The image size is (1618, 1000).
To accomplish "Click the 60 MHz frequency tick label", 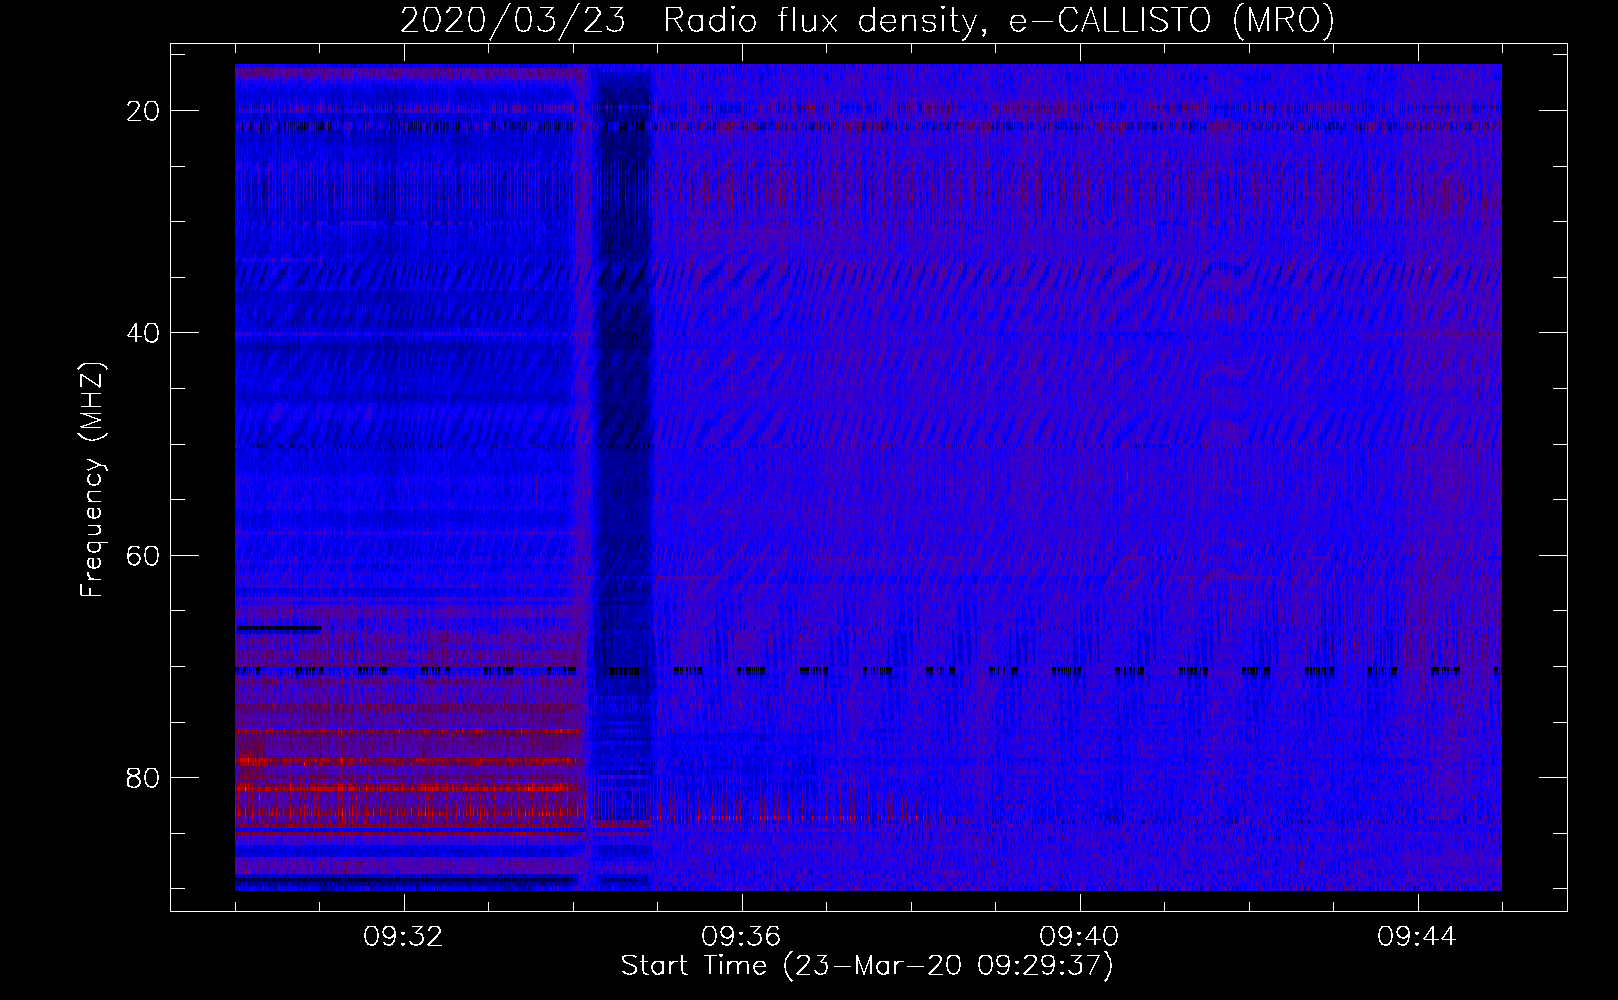I will click(144, 555).
